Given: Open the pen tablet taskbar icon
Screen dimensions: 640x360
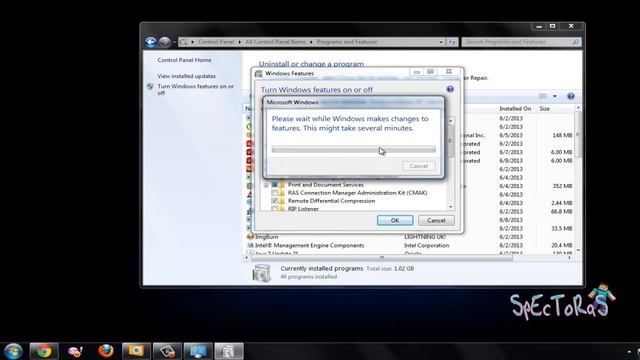Looking at the screenshot, I should point(167,351).
